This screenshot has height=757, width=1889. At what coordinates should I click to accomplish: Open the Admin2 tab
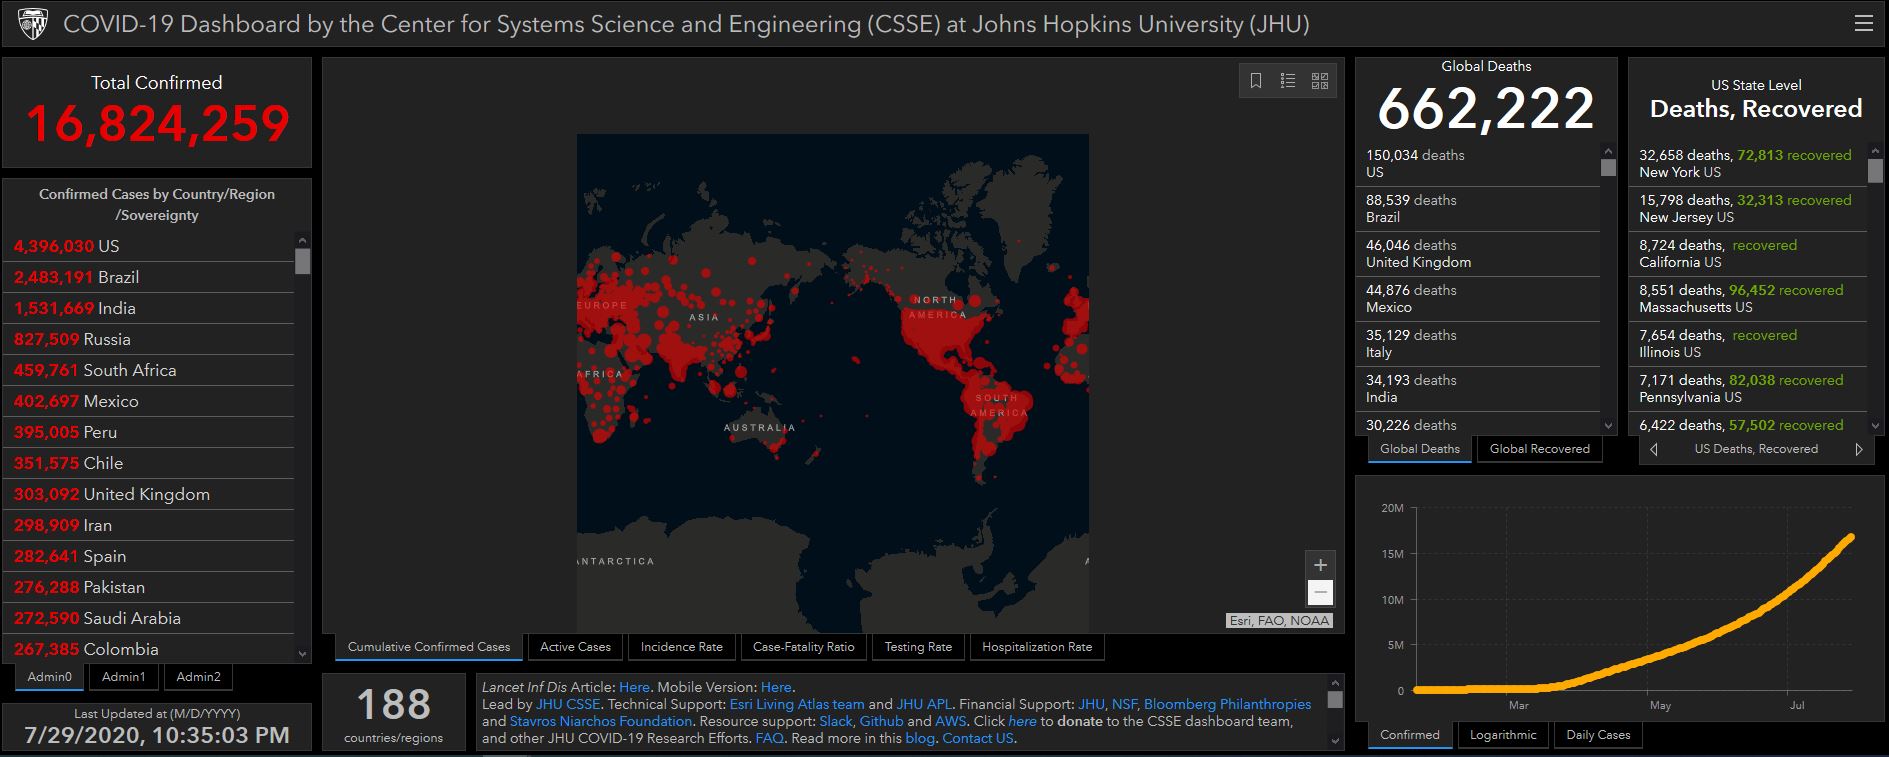click(x=198, y=677)
